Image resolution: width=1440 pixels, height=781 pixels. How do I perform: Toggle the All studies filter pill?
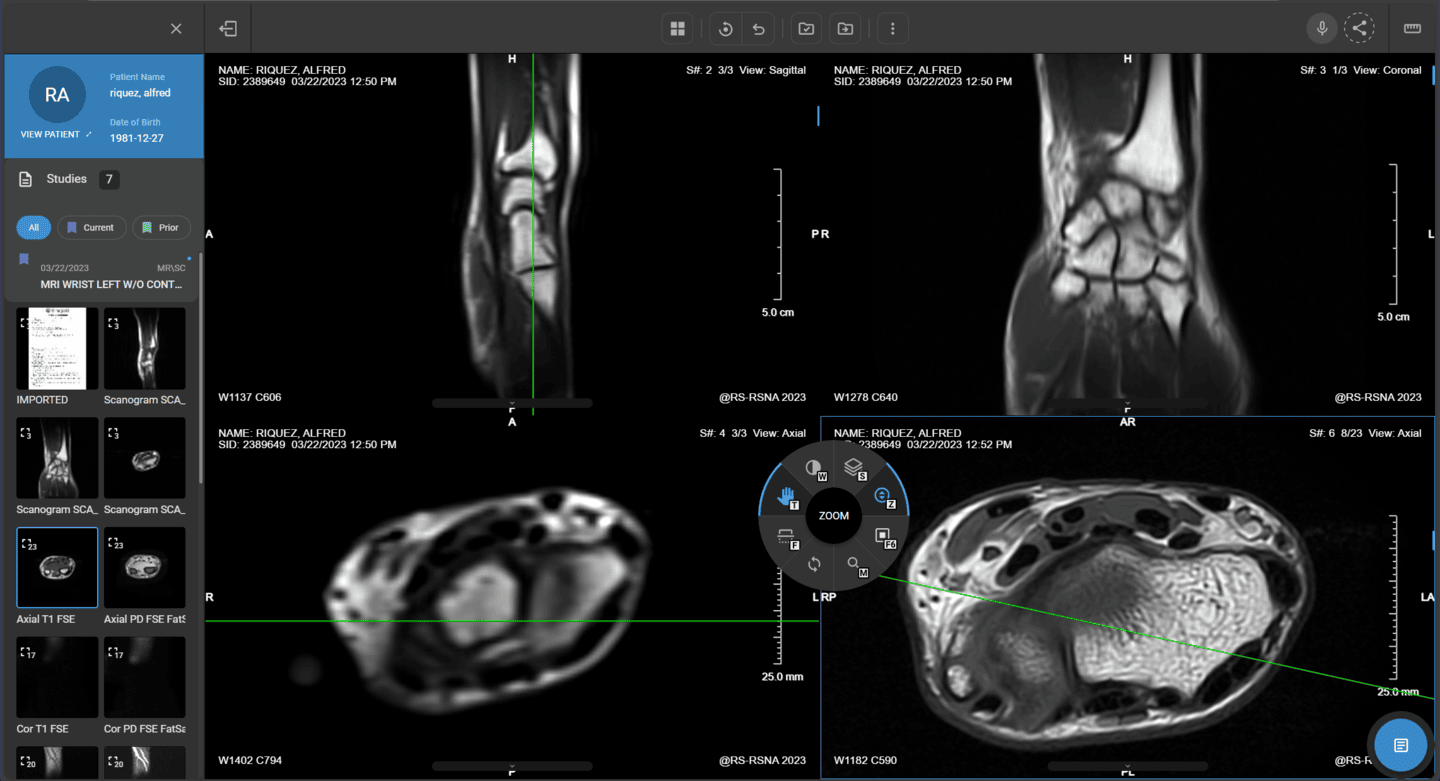coord(33,227)
